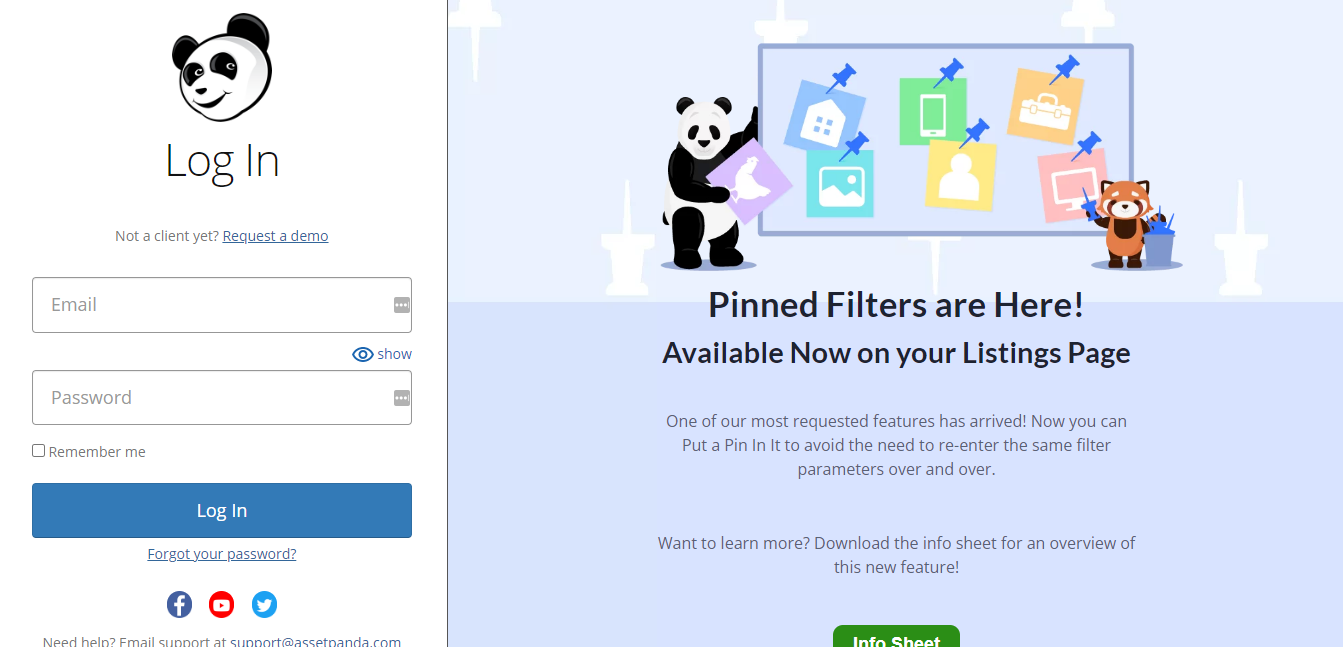
Task: Click password manager icon in Email field
Action: (x=402, y=305)
